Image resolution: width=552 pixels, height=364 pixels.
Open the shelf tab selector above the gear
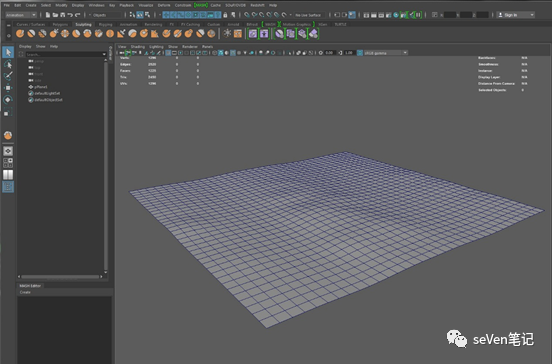pyautogui.click(x=8, y=25)
